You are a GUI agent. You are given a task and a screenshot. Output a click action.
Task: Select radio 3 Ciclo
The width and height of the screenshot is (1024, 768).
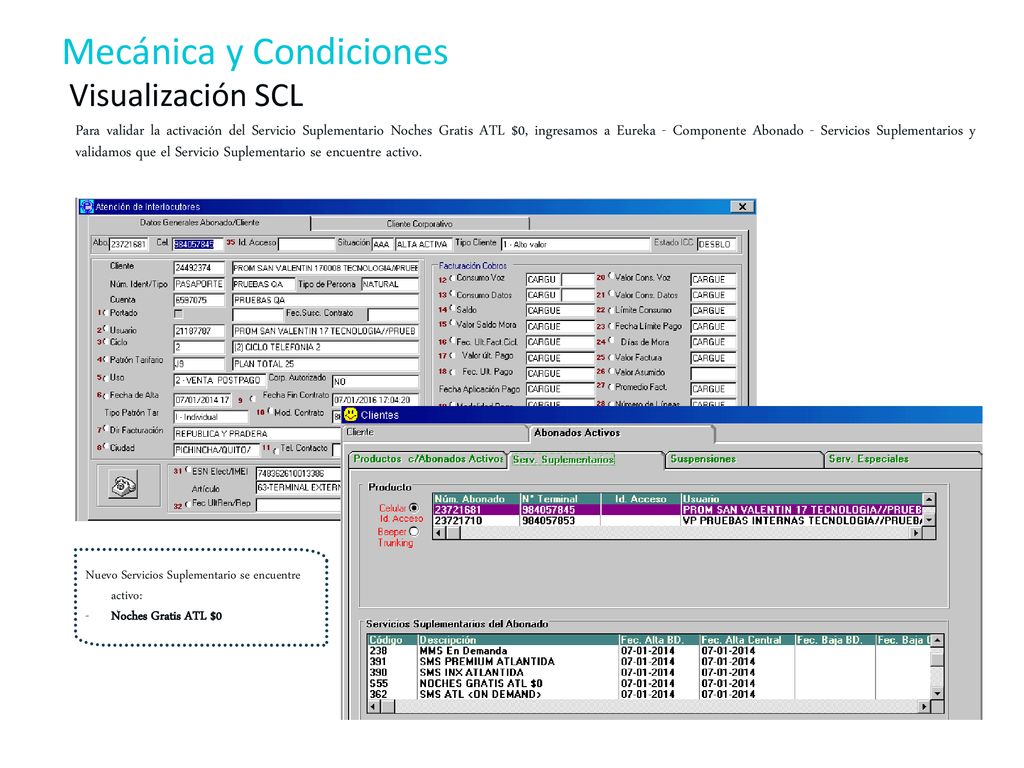pos(104,342)
